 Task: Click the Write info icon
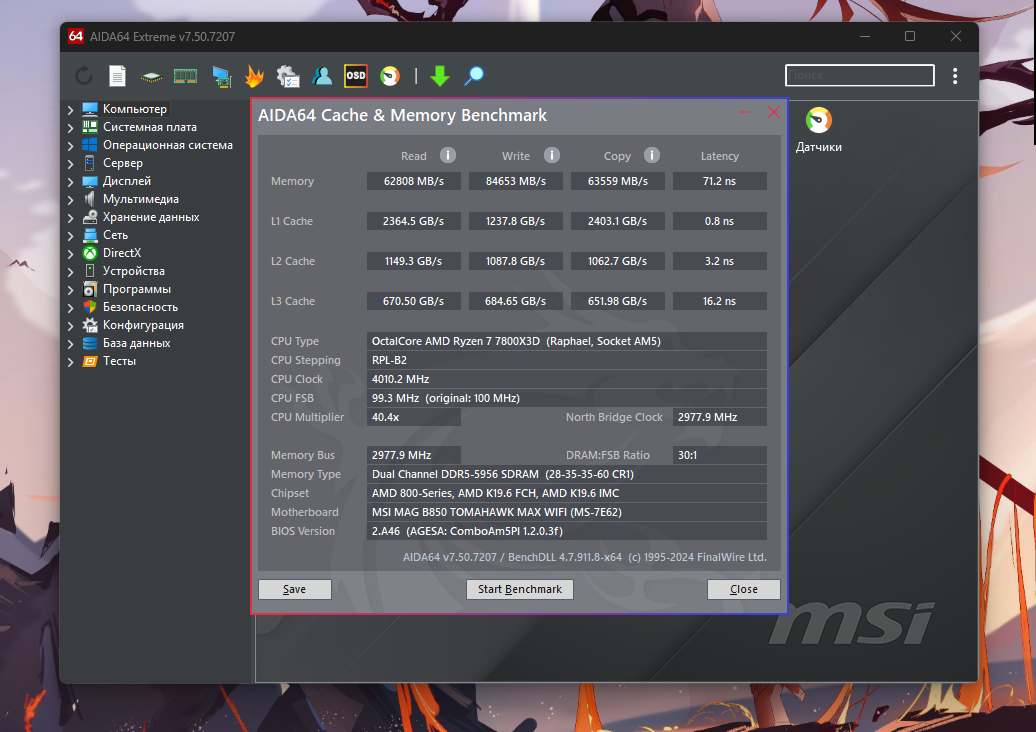pos(552,155)
